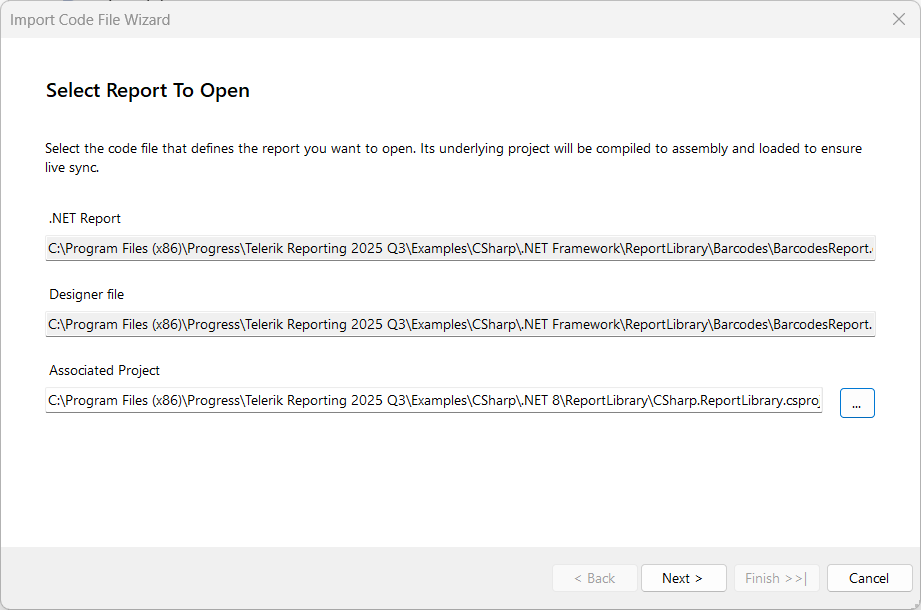
Task: Click the disabled Back button
Action: tap(594, 578)
